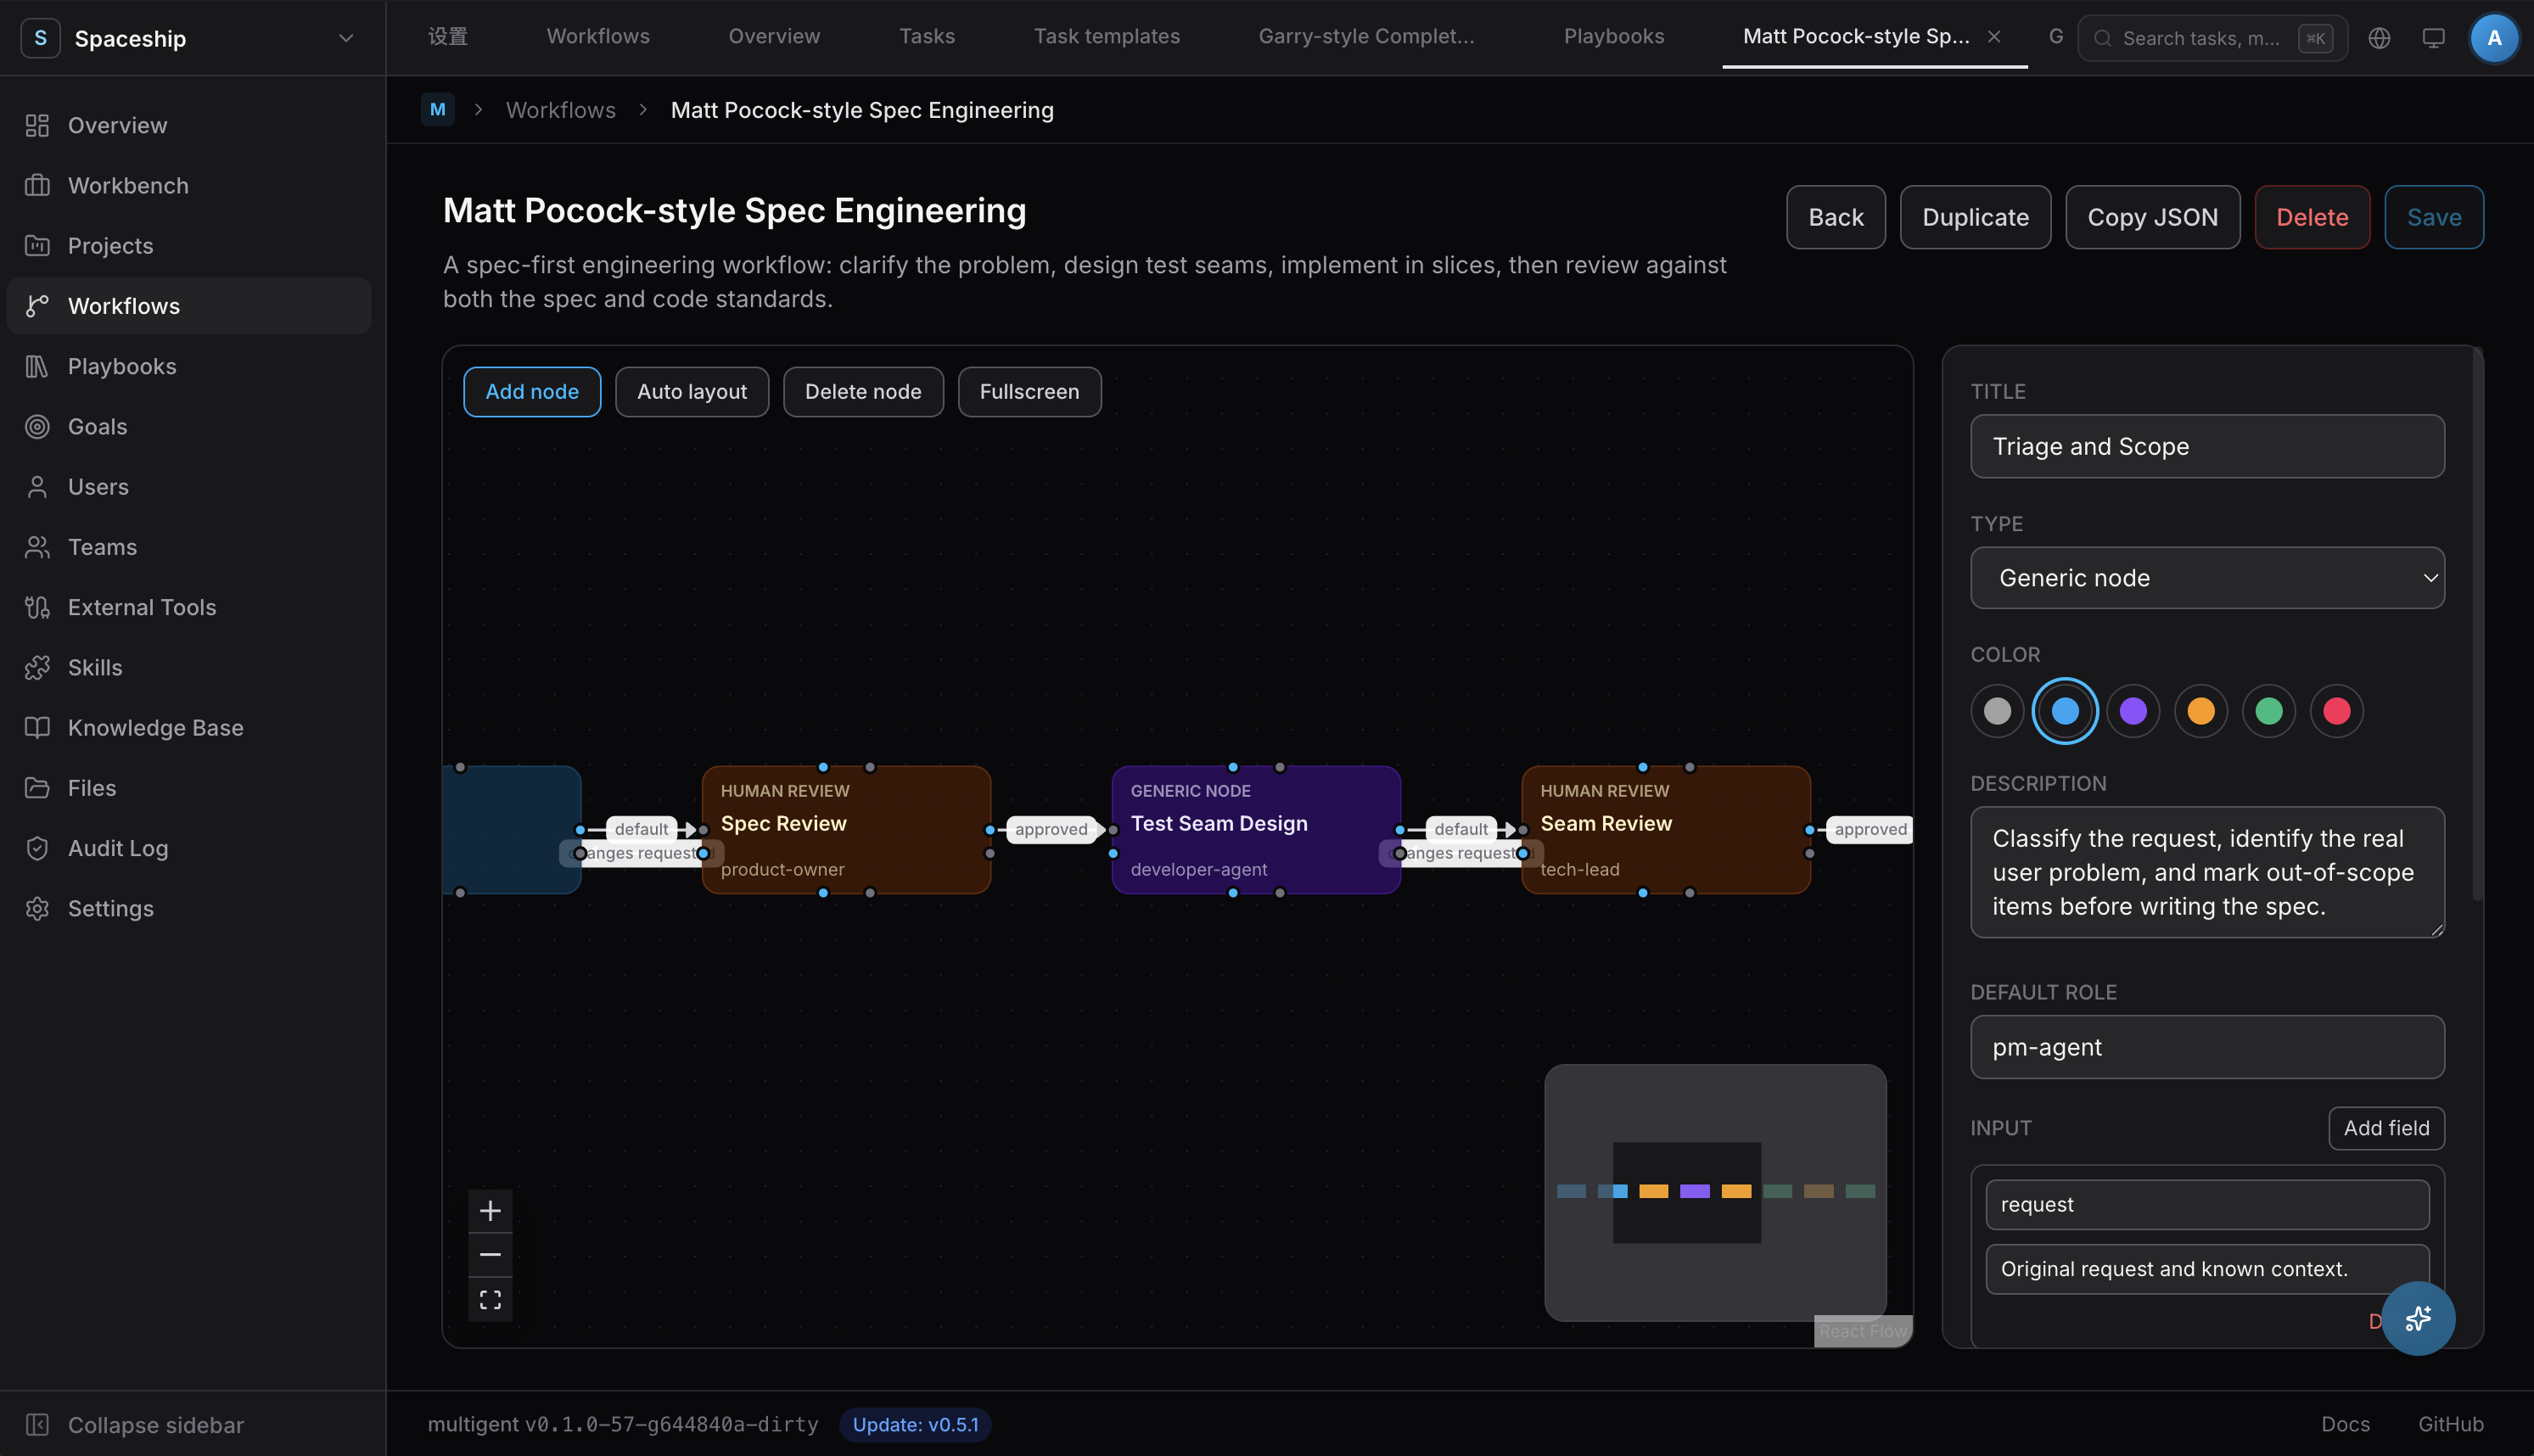Screen dimensions: 2534x1456
Task: Open the External Tools icon
Action: 37,607
